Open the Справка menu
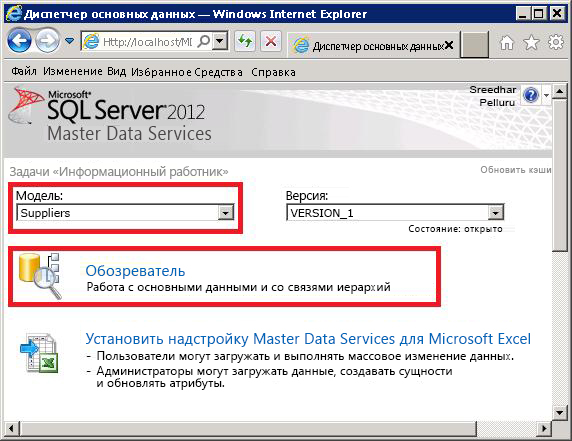 273,72
